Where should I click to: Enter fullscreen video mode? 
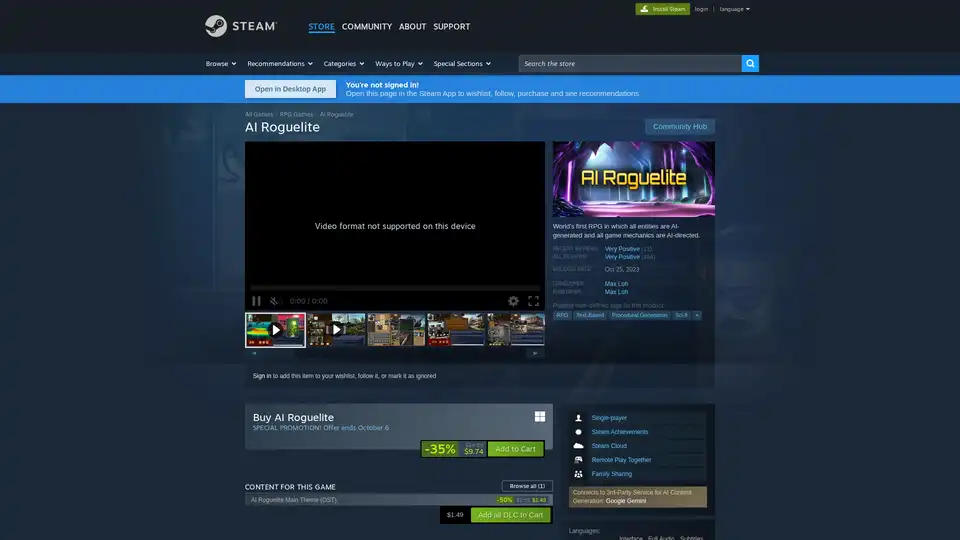533,301
